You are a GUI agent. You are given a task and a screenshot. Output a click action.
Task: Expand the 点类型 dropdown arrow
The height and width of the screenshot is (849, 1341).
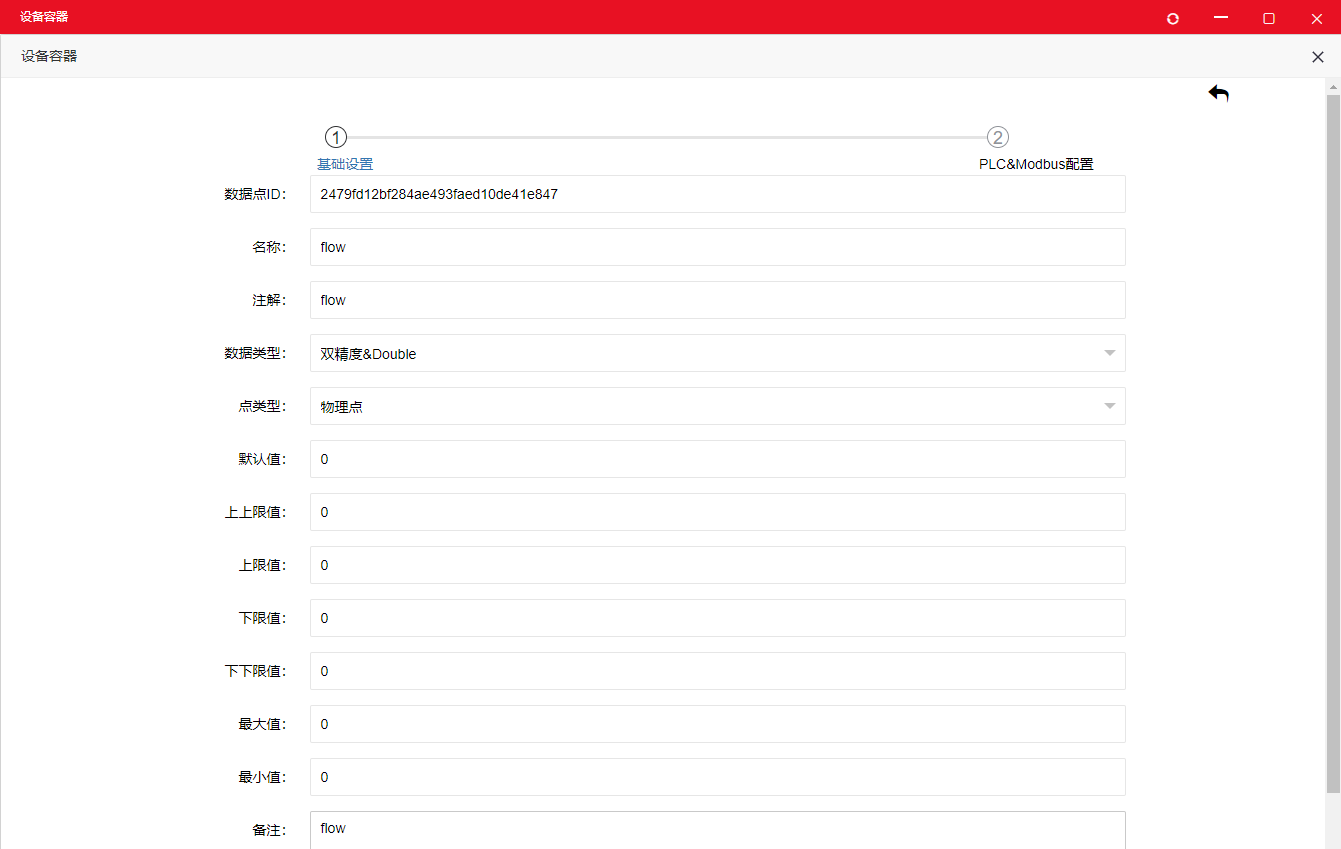click(1109, 406)
